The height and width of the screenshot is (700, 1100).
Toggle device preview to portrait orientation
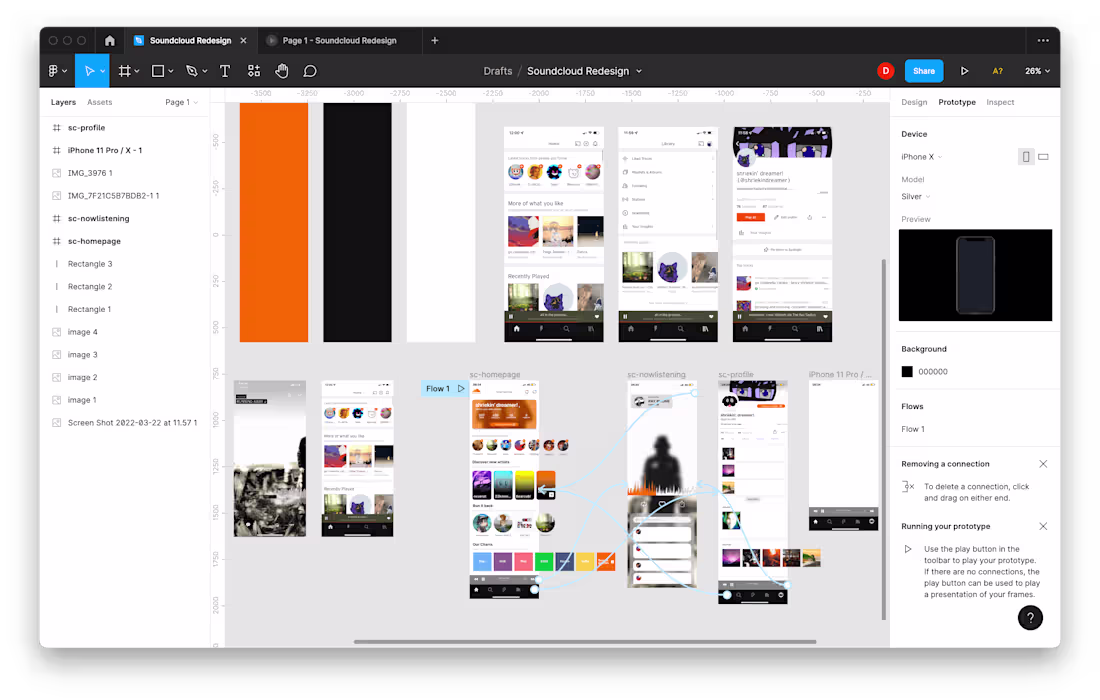pos(1025,156)
